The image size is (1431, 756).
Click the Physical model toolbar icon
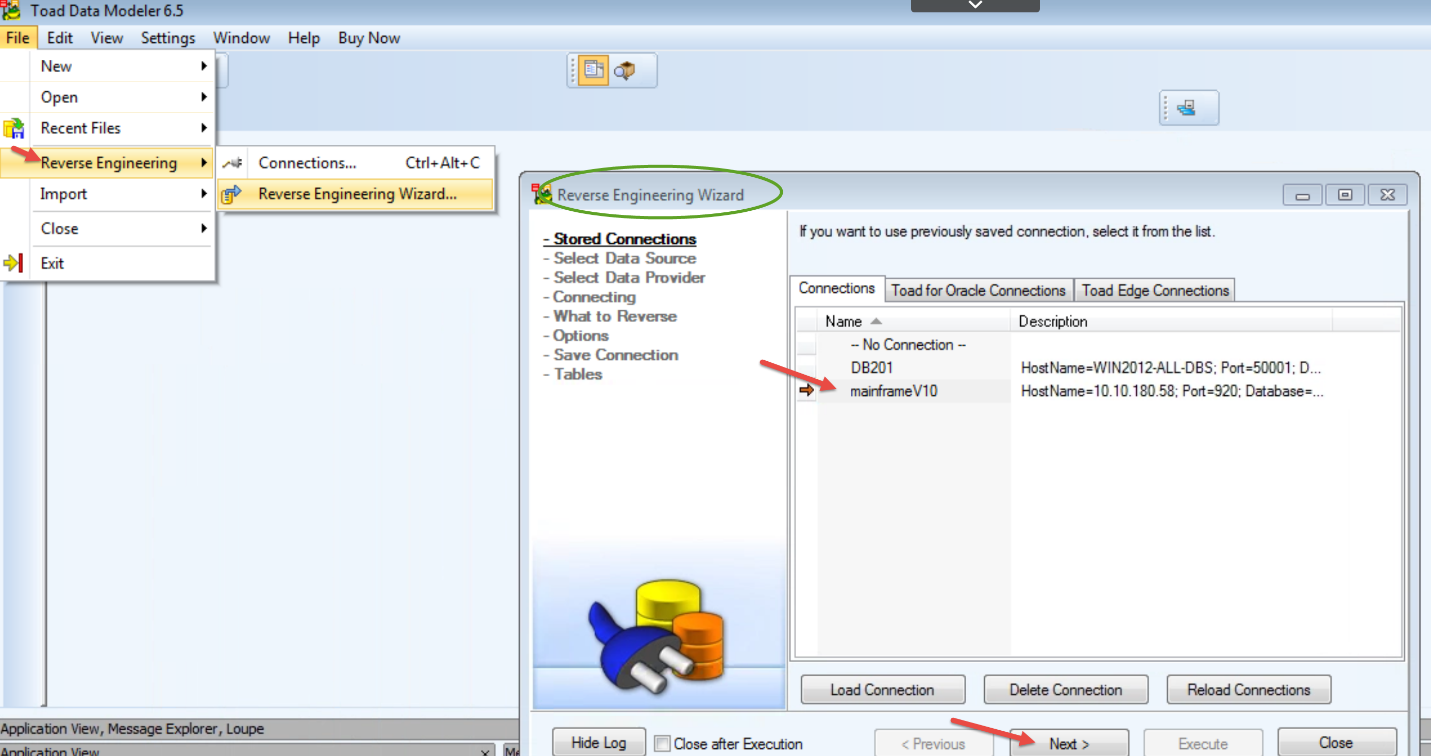pos(593,70)
